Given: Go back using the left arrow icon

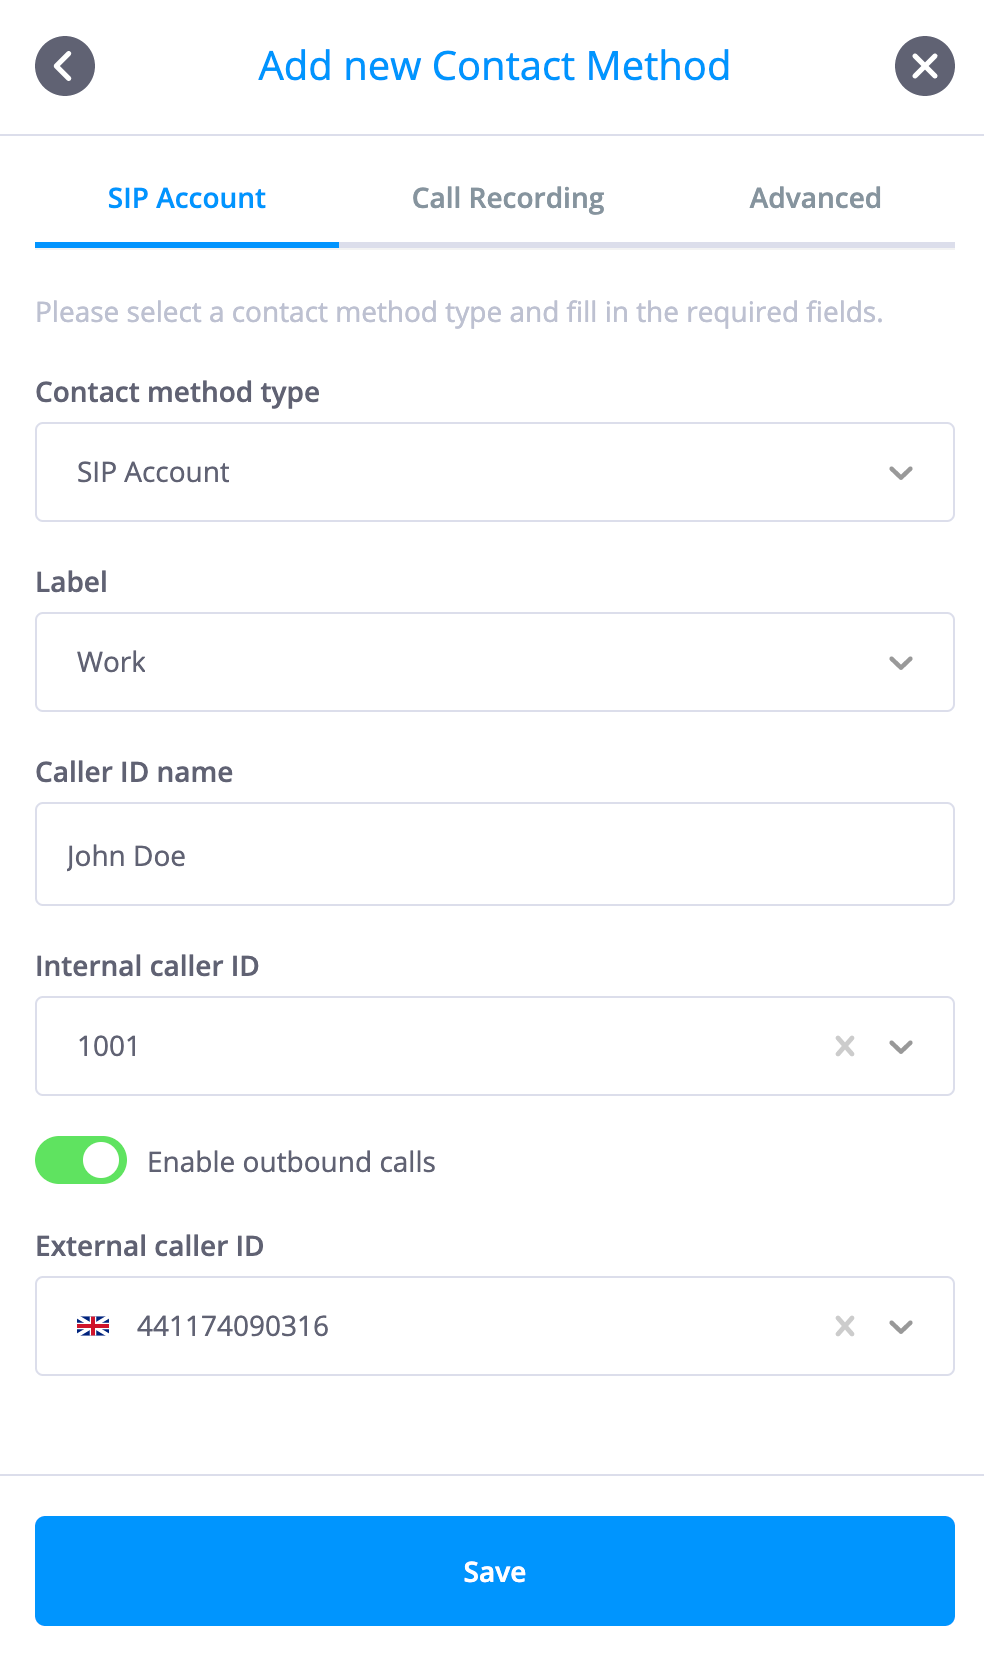Looking at the screenshot, I should (x=65, y=66).
